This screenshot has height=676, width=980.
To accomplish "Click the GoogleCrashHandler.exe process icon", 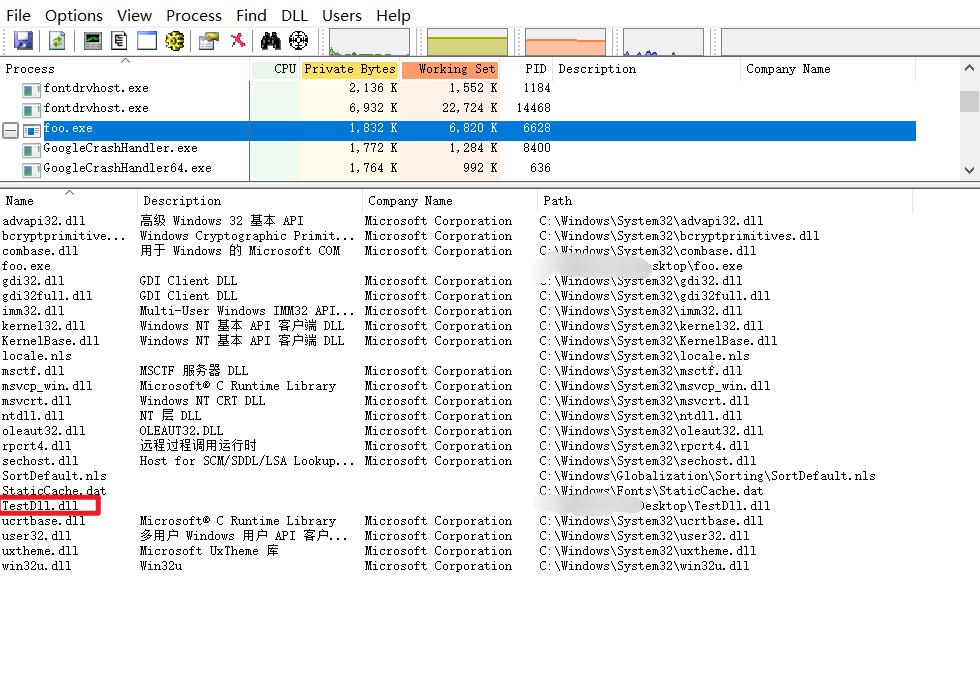I will pos(31,151).
